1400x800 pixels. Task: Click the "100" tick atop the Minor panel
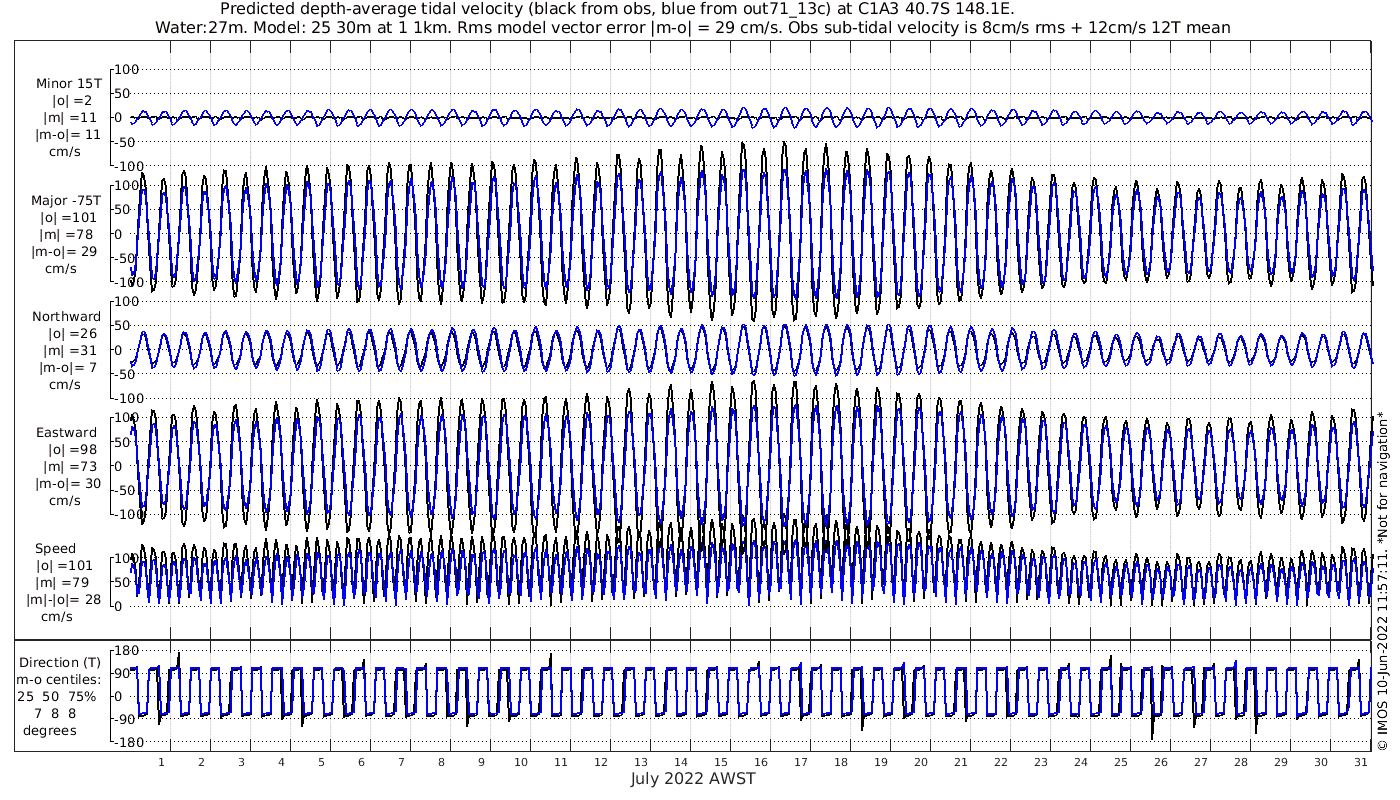pyautogui.click(x=127, y=69)
